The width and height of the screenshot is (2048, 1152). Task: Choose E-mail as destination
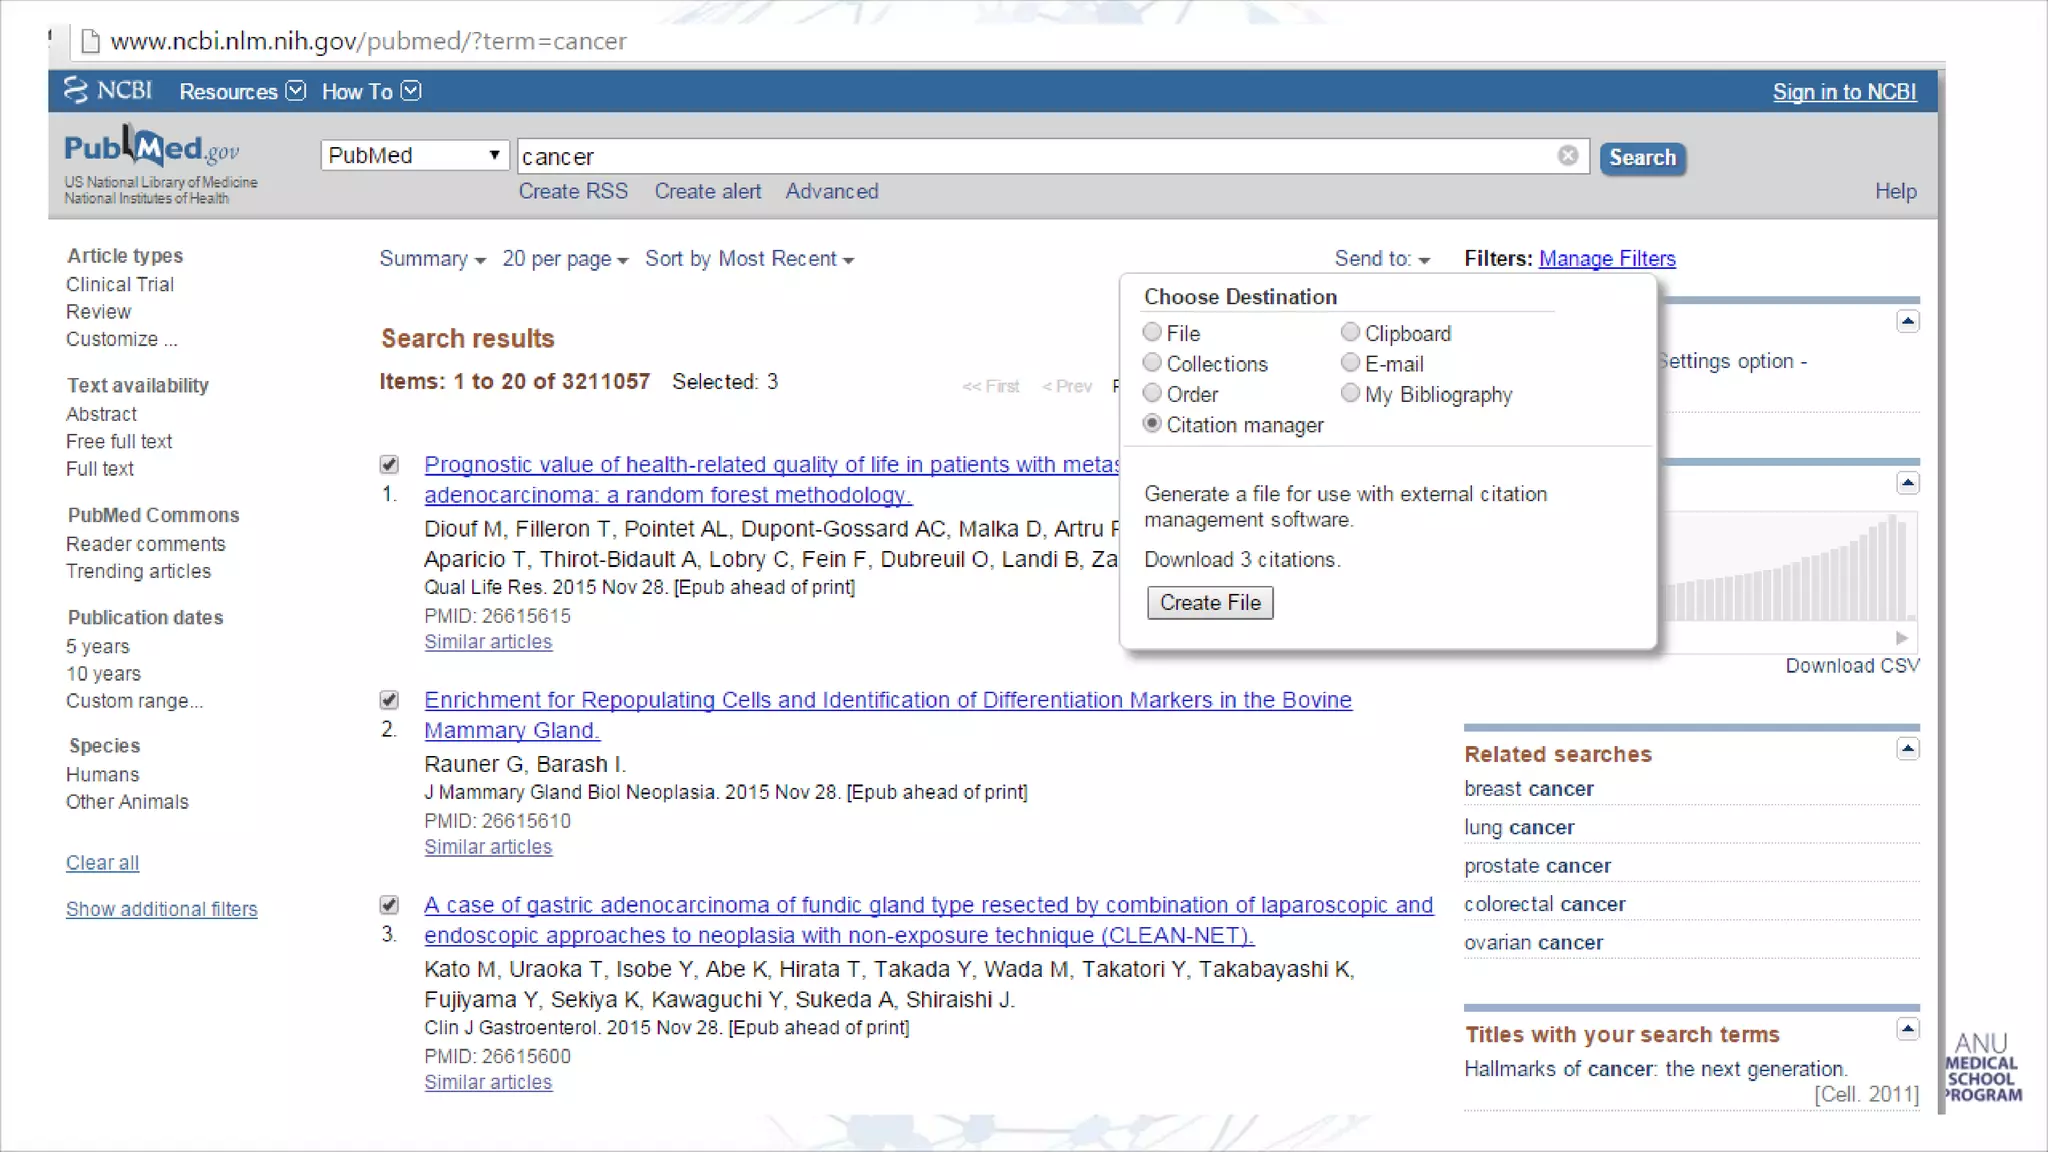pyautogui.click(x=1350, y=363)
